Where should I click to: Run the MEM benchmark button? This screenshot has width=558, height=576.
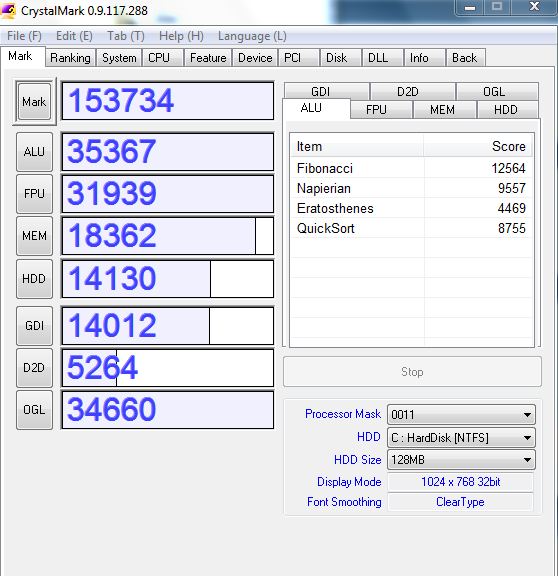click(x=35, y=236)
